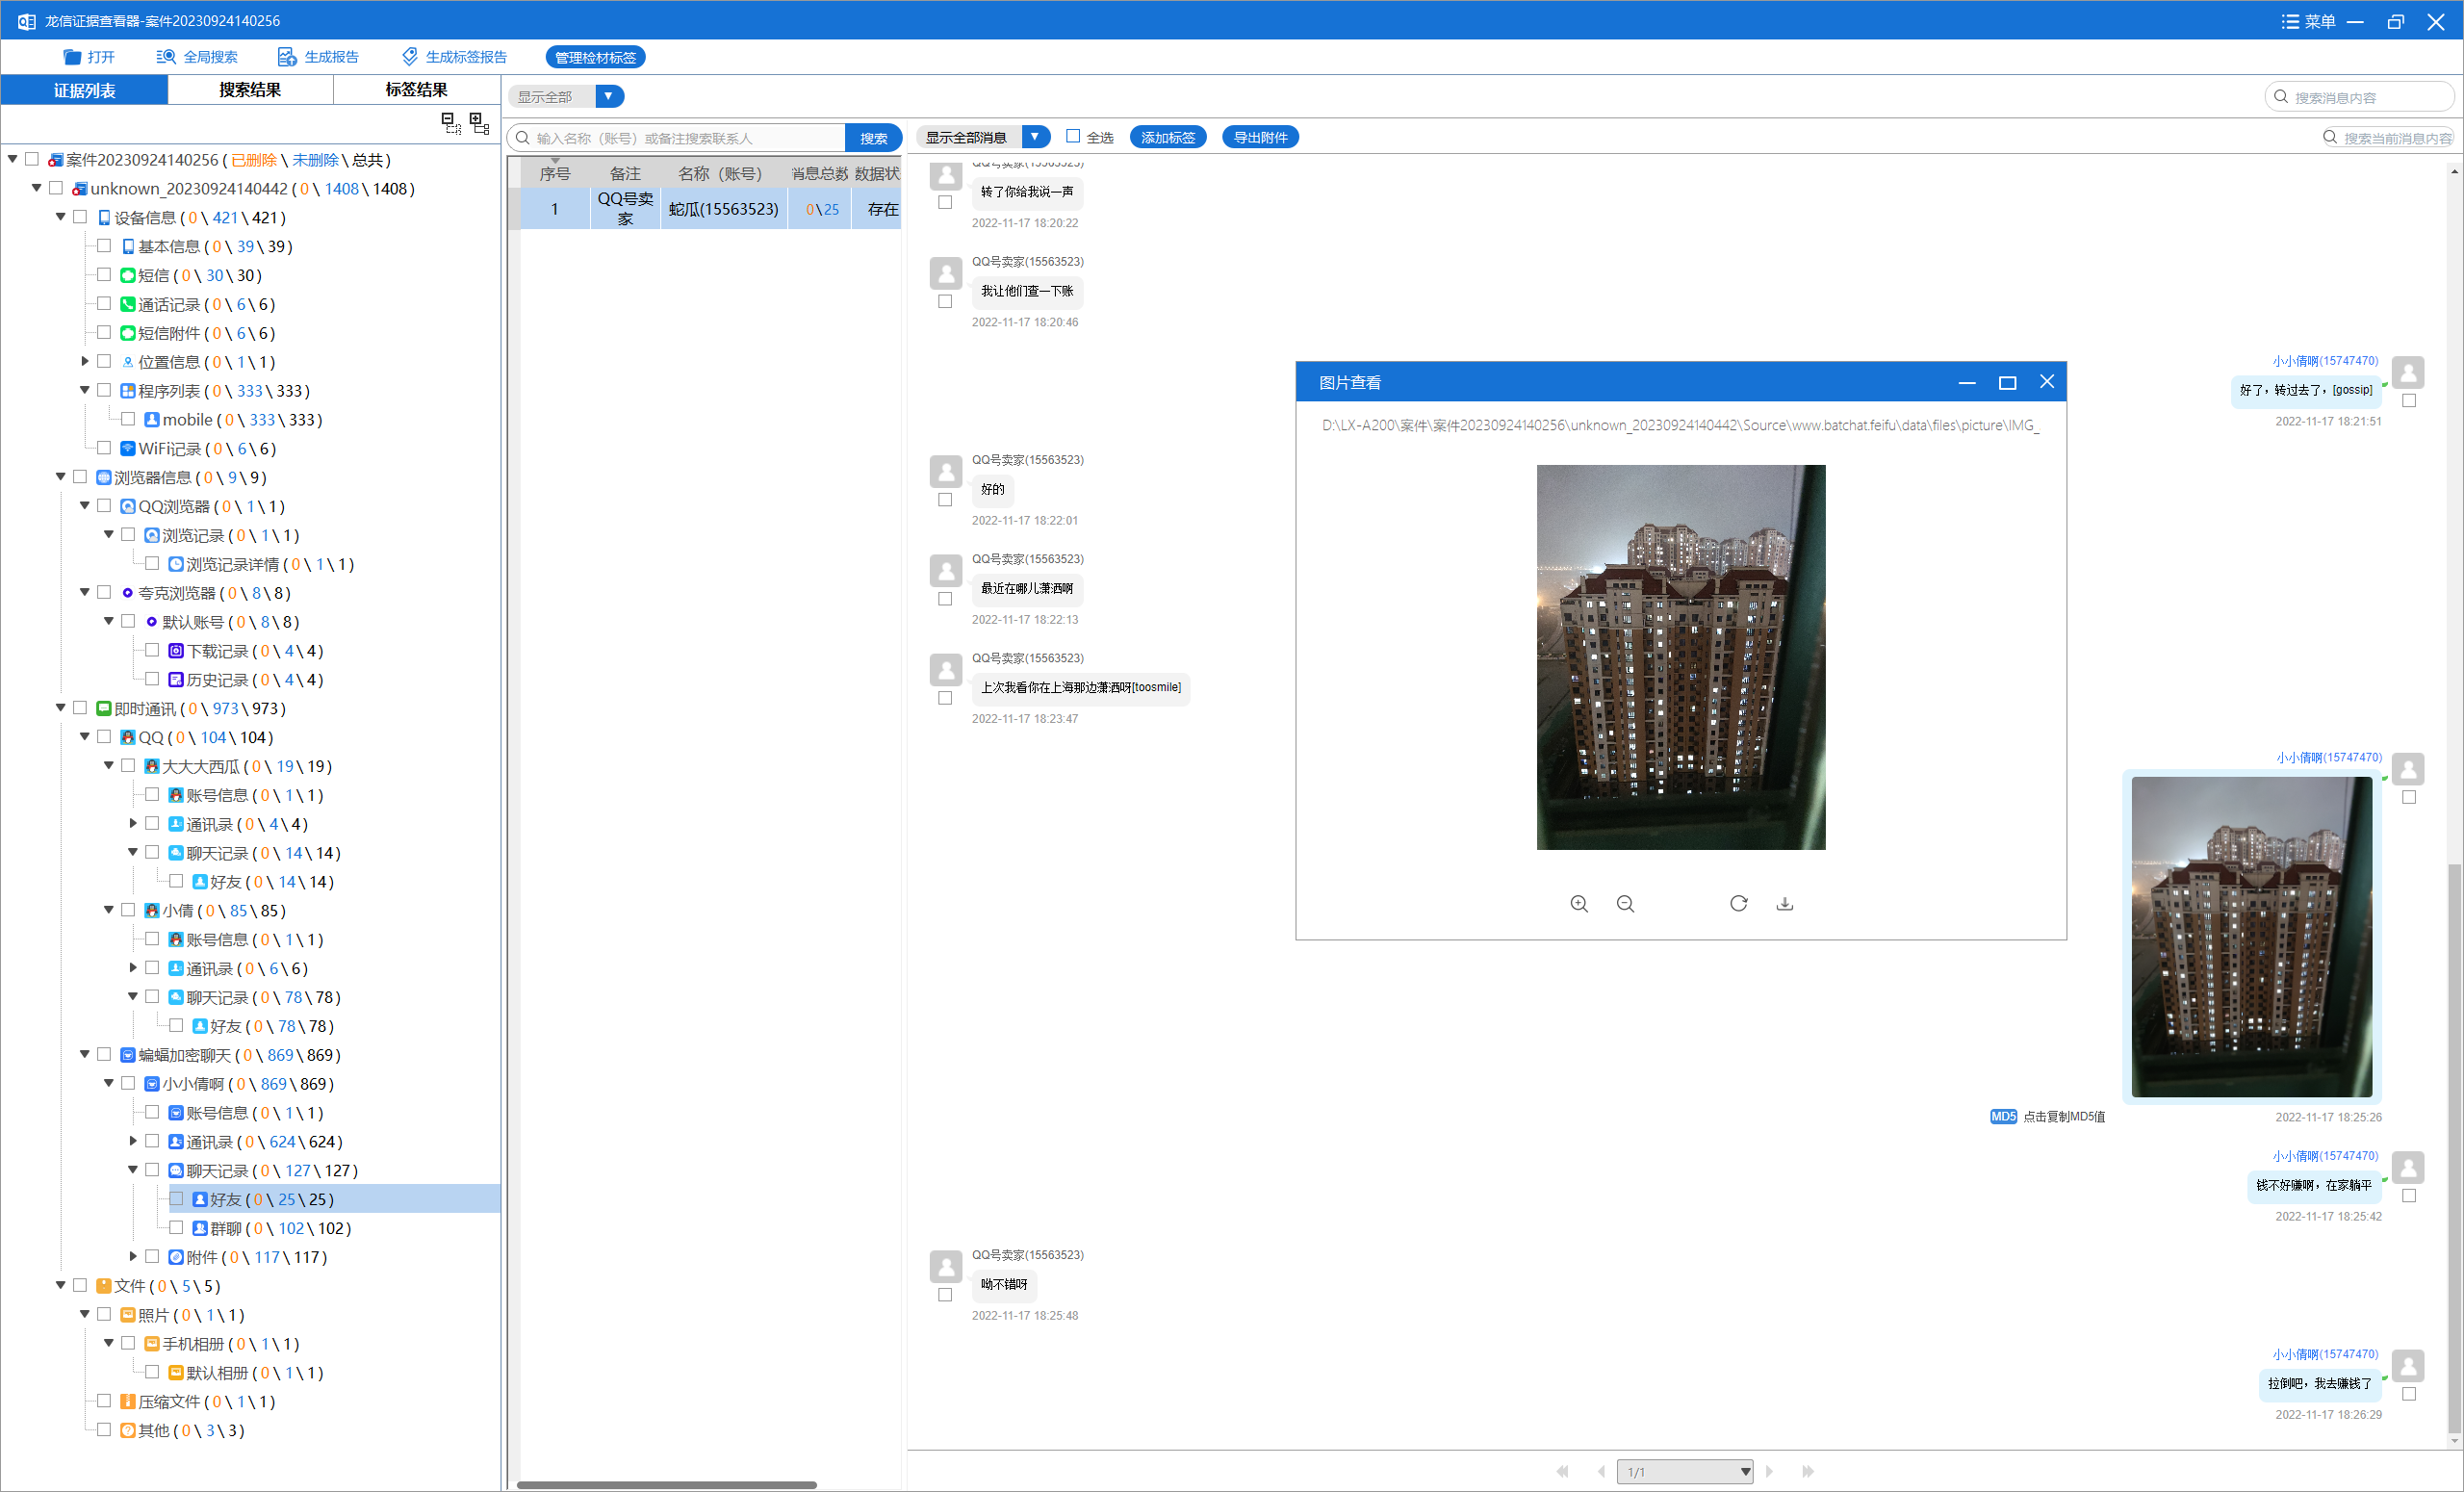Open building photo thumbnail in chat
Image resolution: width=2464 pixels, height=1492 pixels.
pos(2251,936)
